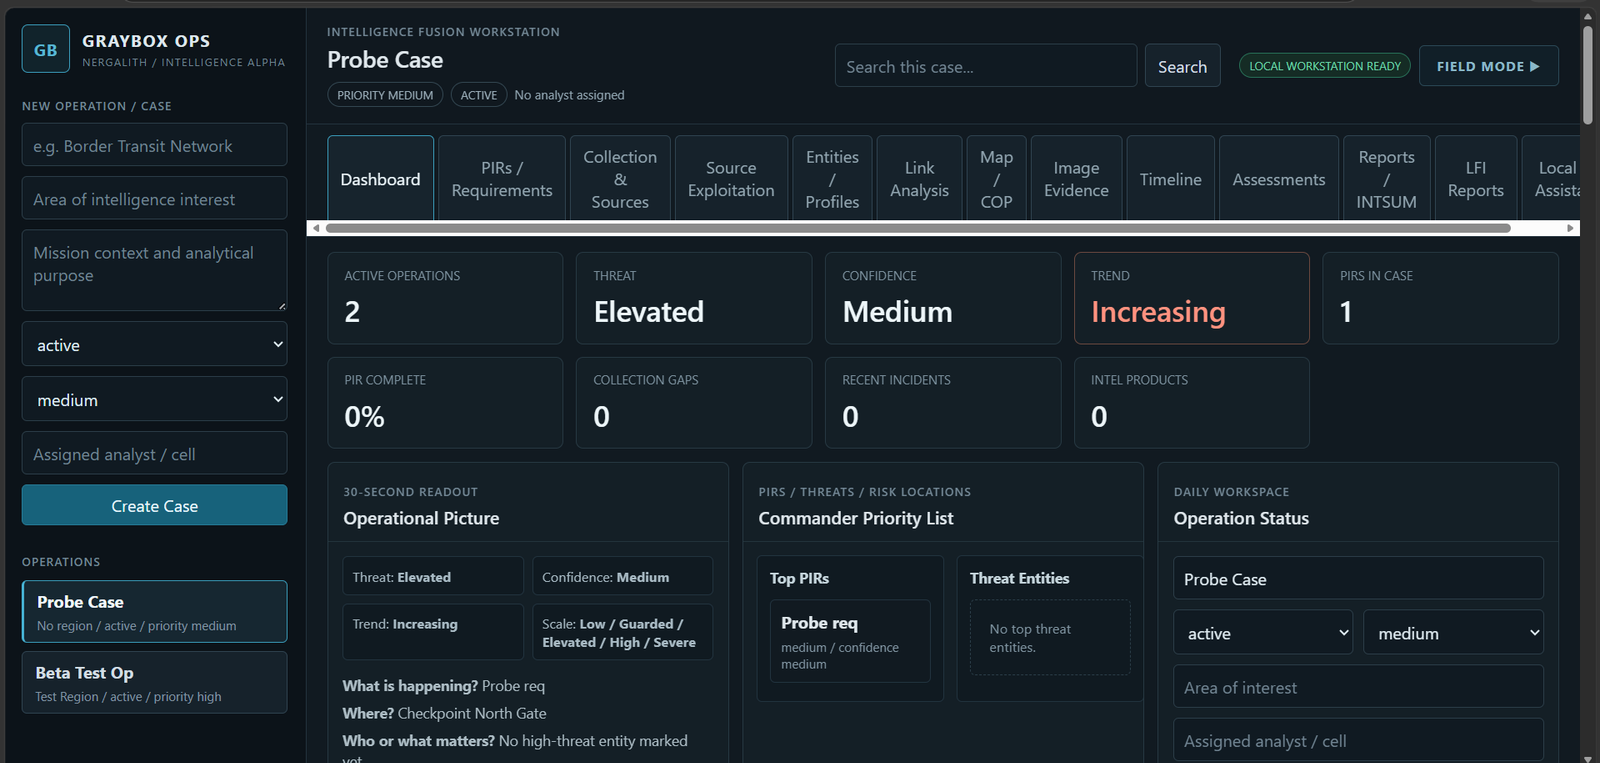Click the PIRs In Case card
The height and width of the screenshot is (763, 1600).
(x=1440, y=298)
